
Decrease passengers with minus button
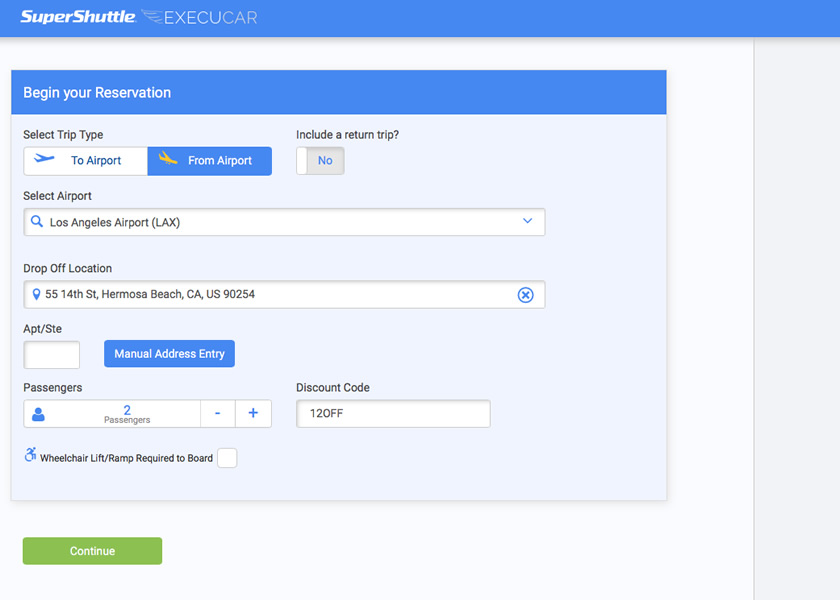click(x=218, y=413)
